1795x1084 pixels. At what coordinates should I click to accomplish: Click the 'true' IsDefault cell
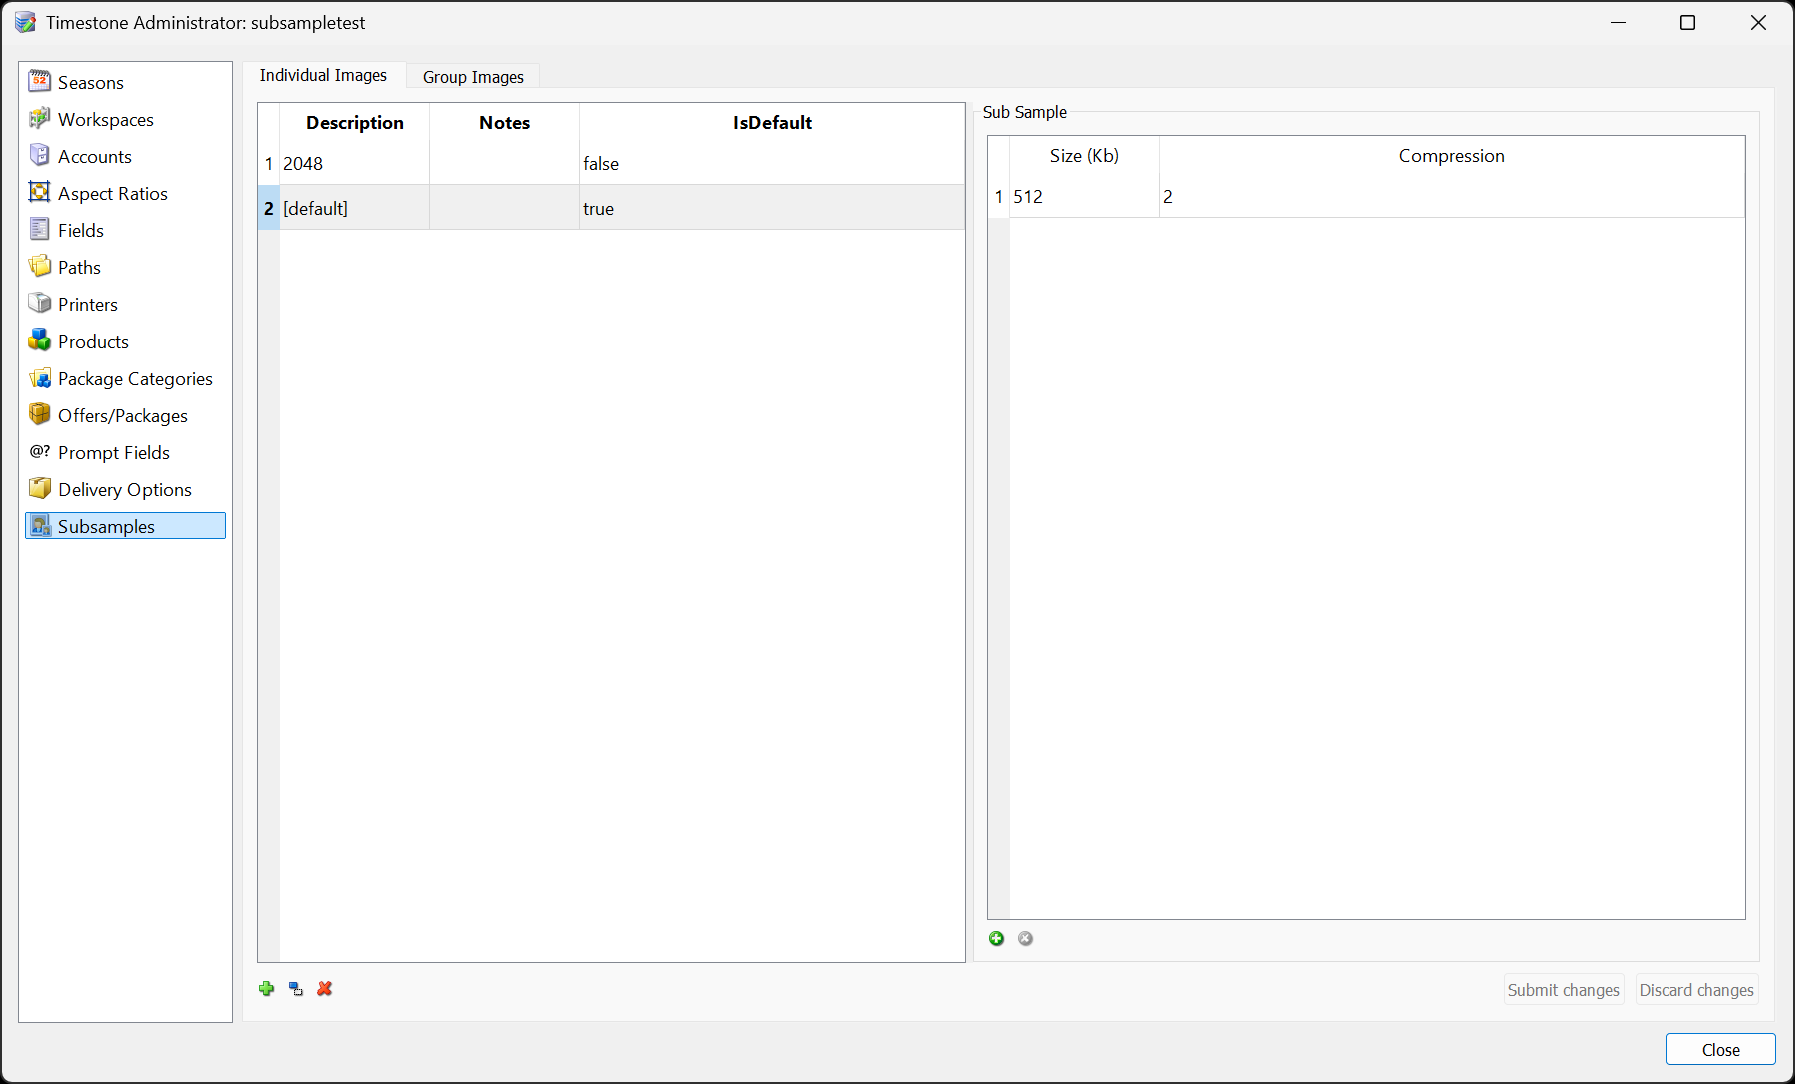click(x=772, y=208)
